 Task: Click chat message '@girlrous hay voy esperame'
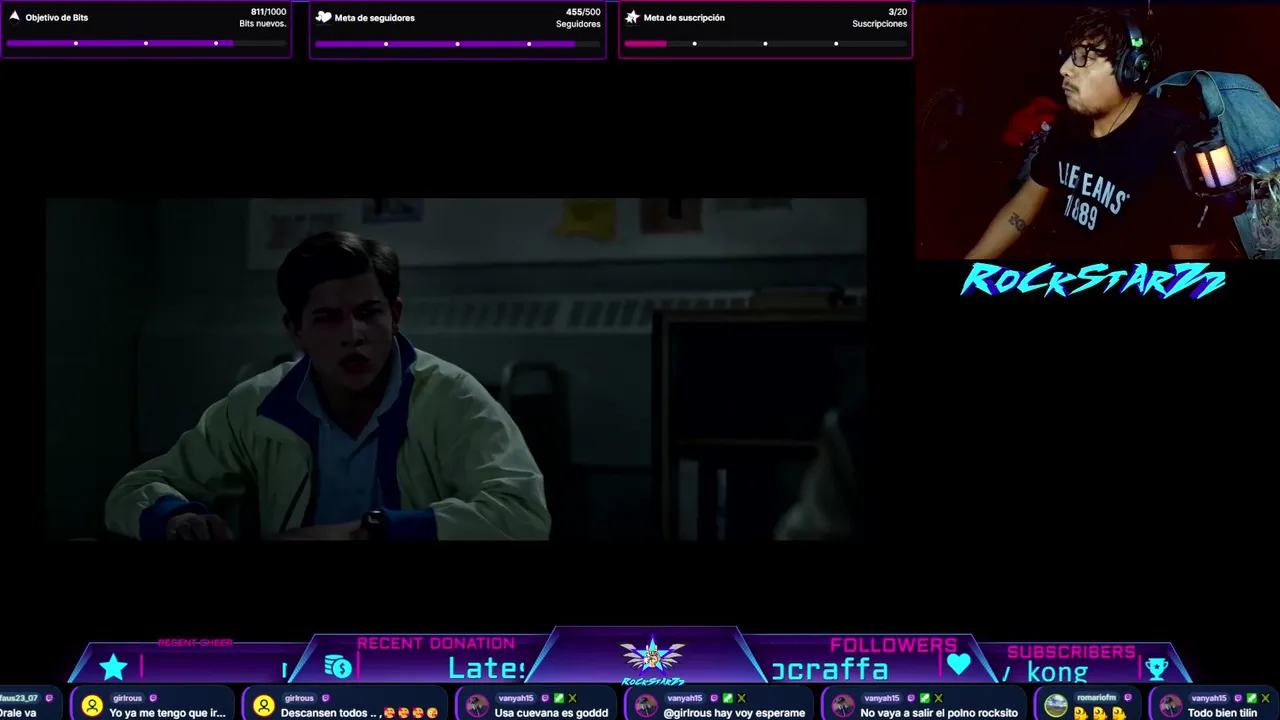pos(735,713)
